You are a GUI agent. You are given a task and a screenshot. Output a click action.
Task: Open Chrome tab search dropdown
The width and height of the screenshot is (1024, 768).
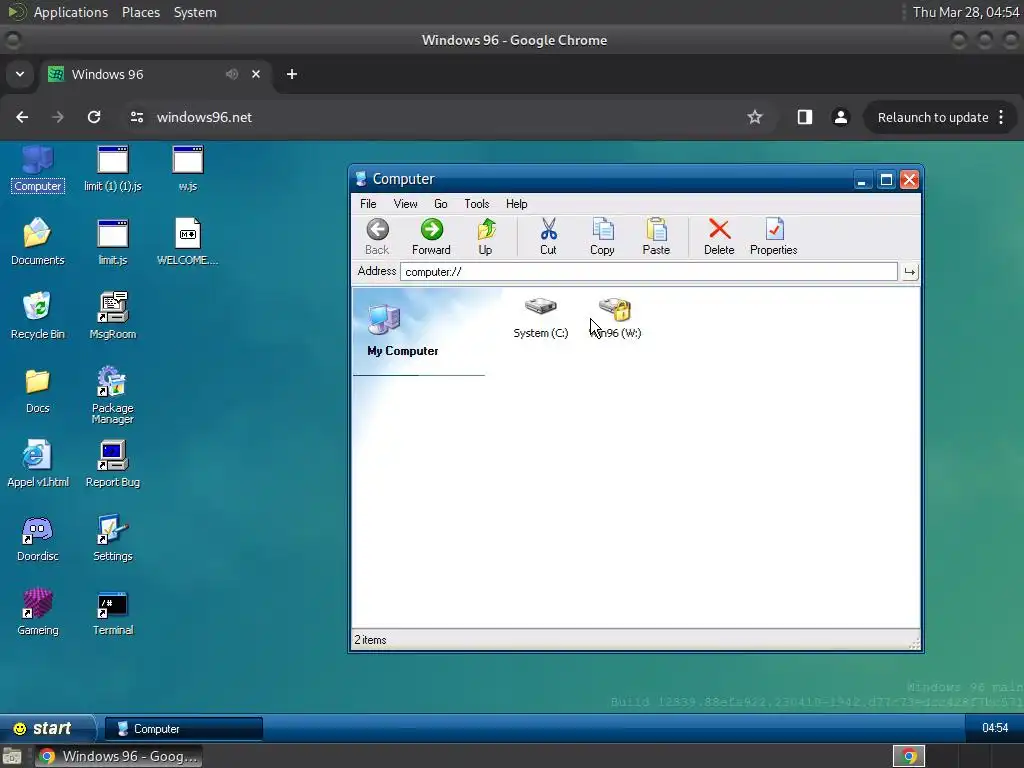coord(20,74)
